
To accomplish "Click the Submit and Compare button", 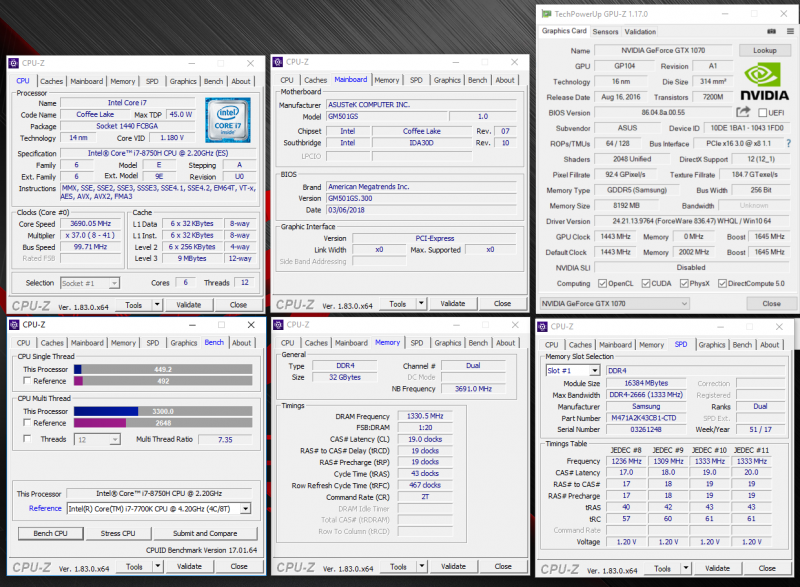I will [x=205, y=533].
